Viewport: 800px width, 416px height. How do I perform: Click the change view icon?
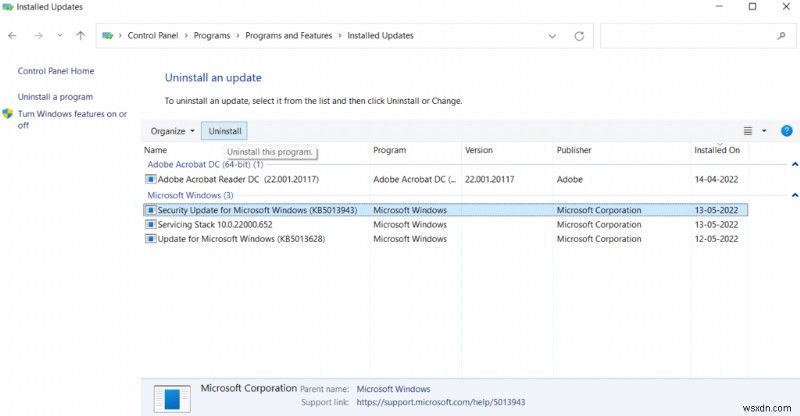click(x=747, y=131)
